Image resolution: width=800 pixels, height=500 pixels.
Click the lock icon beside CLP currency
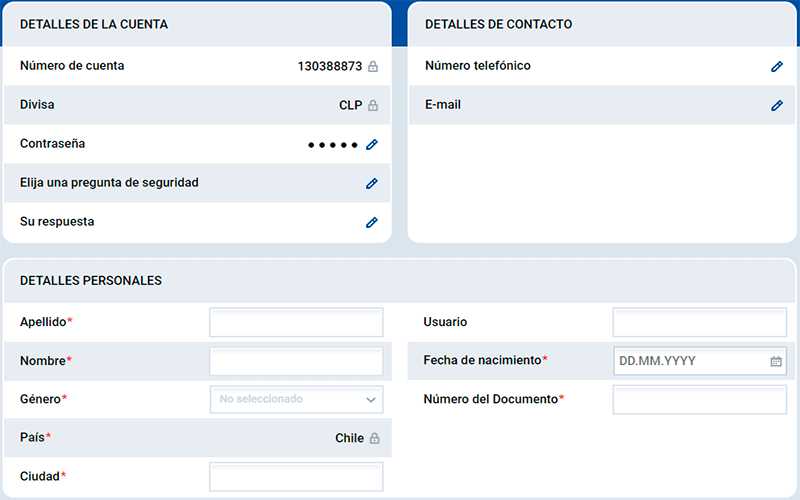point(373,106)
